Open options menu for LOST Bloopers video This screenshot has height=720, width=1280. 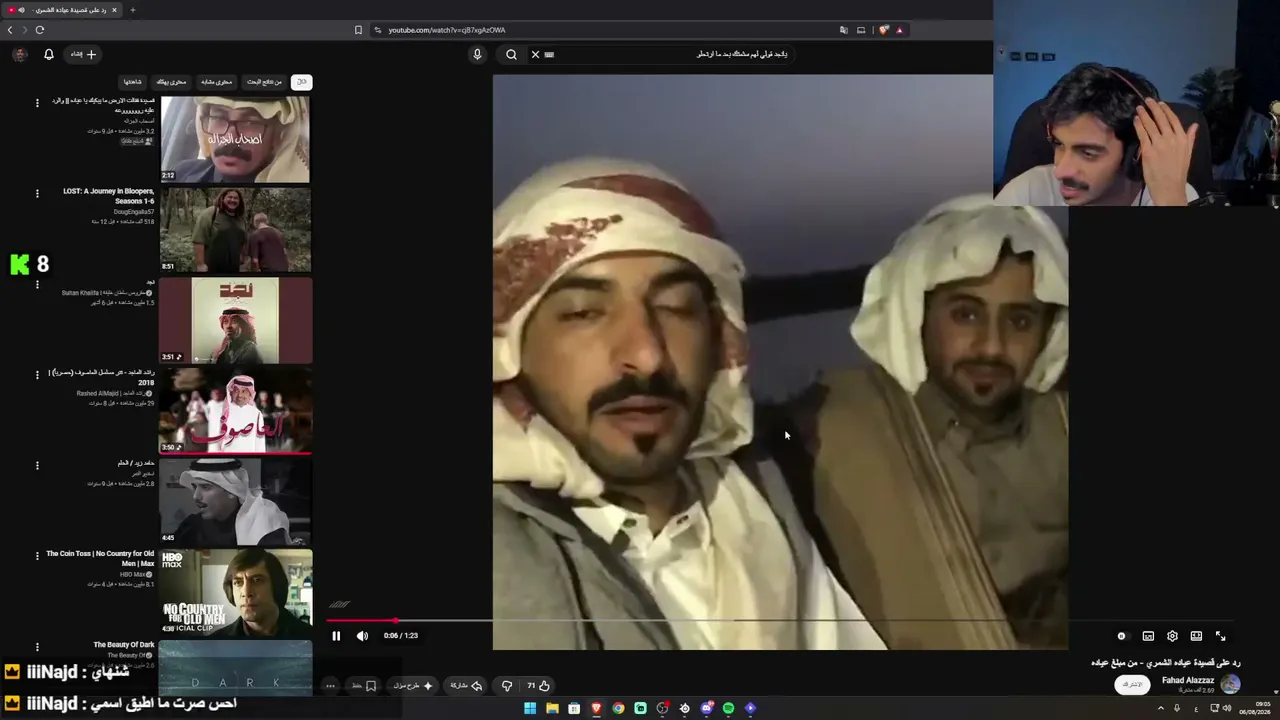tap(37, 193)
